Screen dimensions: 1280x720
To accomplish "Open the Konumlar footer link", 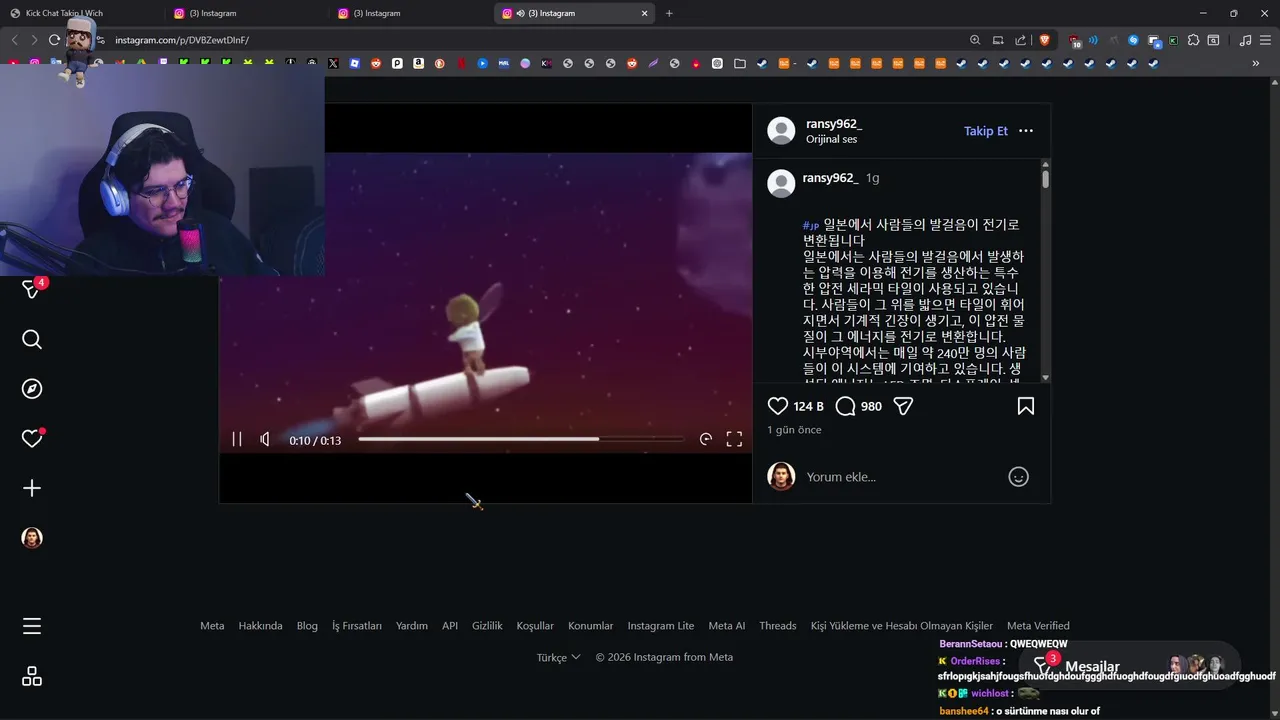I will 590,626.
